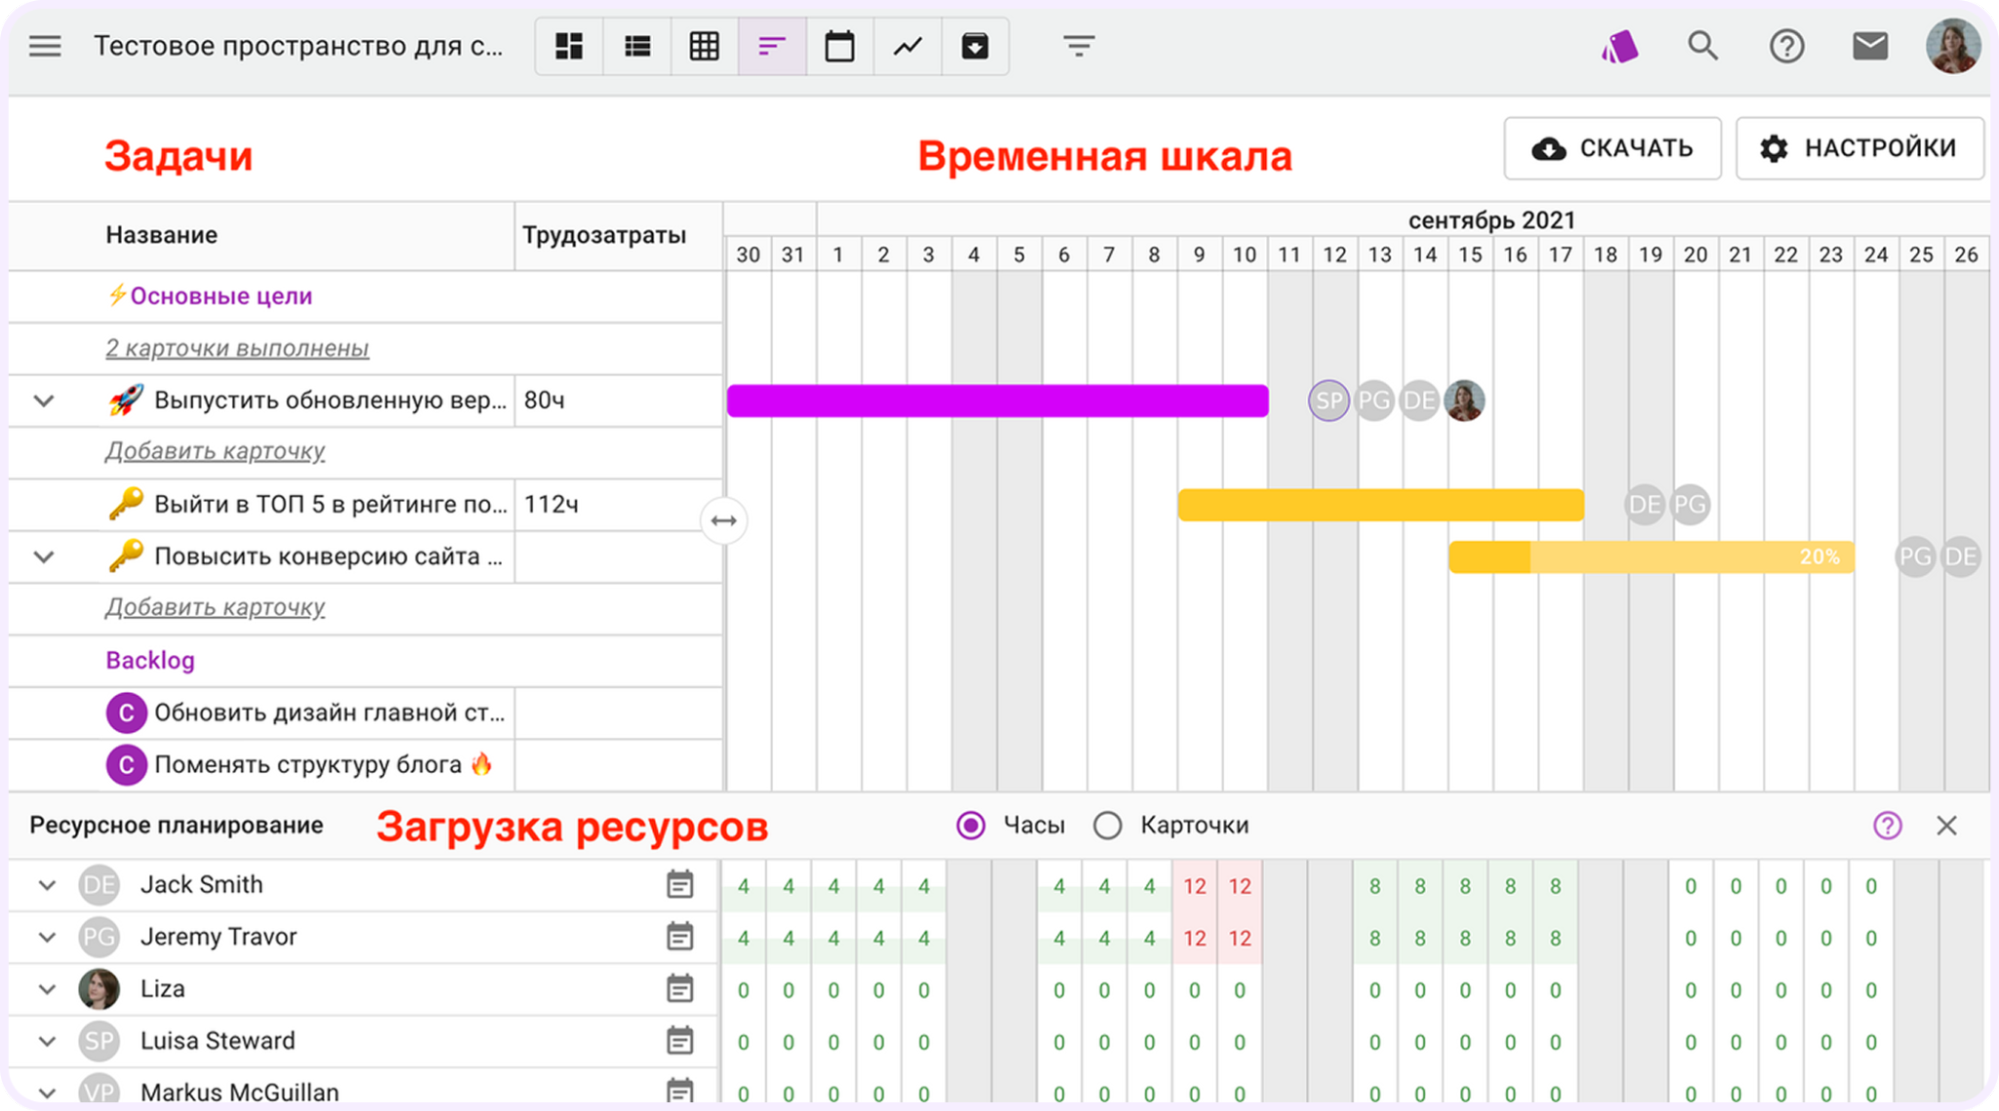1999x1111 pixels.
Task: Select the Часы radio button
Action: (969, 825)
